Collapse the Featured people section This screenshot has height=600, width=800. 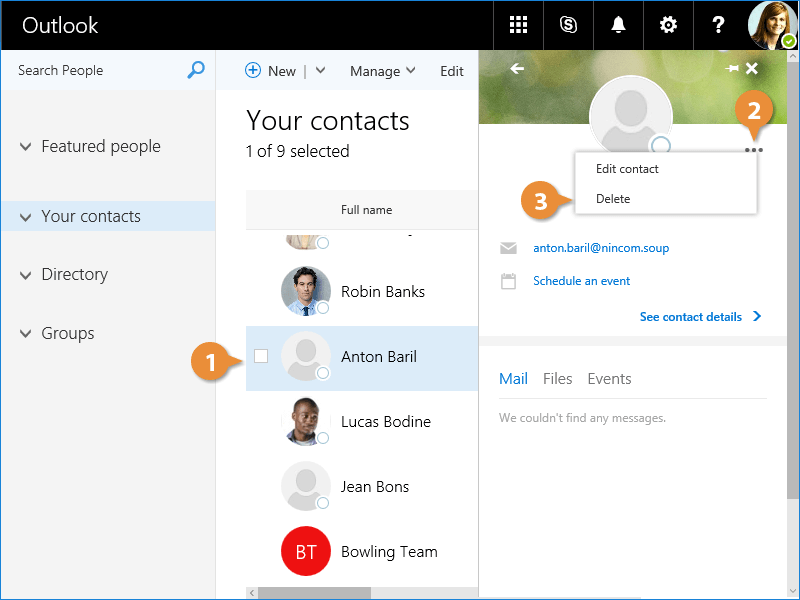[26, 147]
